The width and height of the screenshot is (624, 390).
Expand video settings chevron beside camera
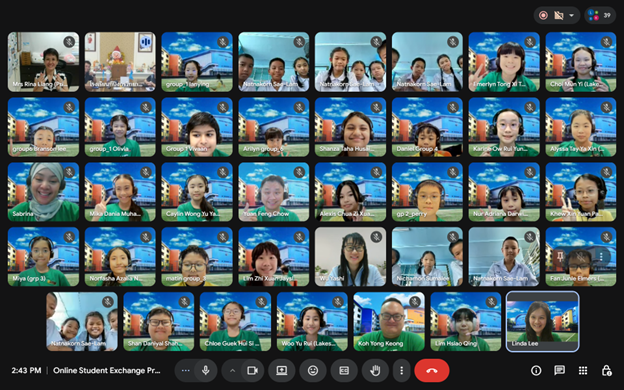[x=232, y=370]
